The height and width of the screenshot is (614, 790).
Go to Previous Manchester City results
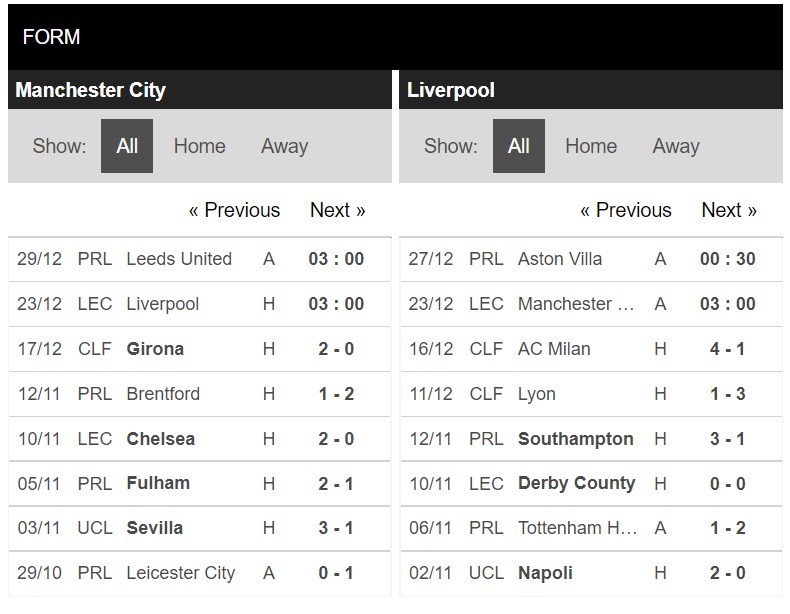234,210
